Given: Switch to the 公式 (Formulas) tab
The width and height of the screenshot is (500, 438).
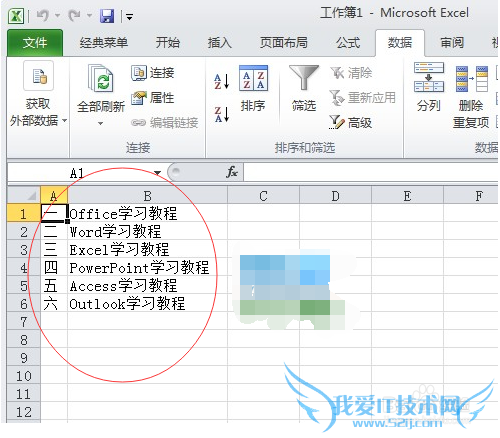Looking at the screenshot, I should (x=348, y=43).
